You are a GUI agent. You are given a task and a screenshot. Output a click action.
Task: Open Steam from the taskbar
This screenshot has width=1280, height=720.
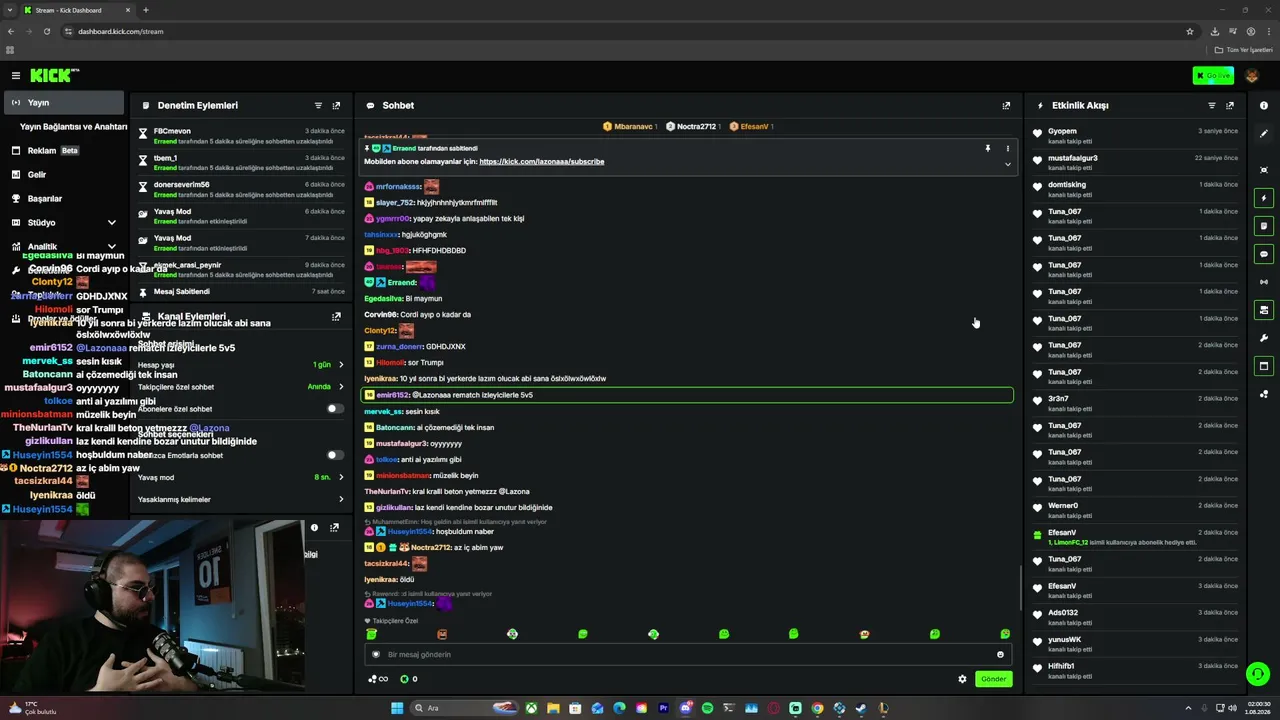coord(861,708)
